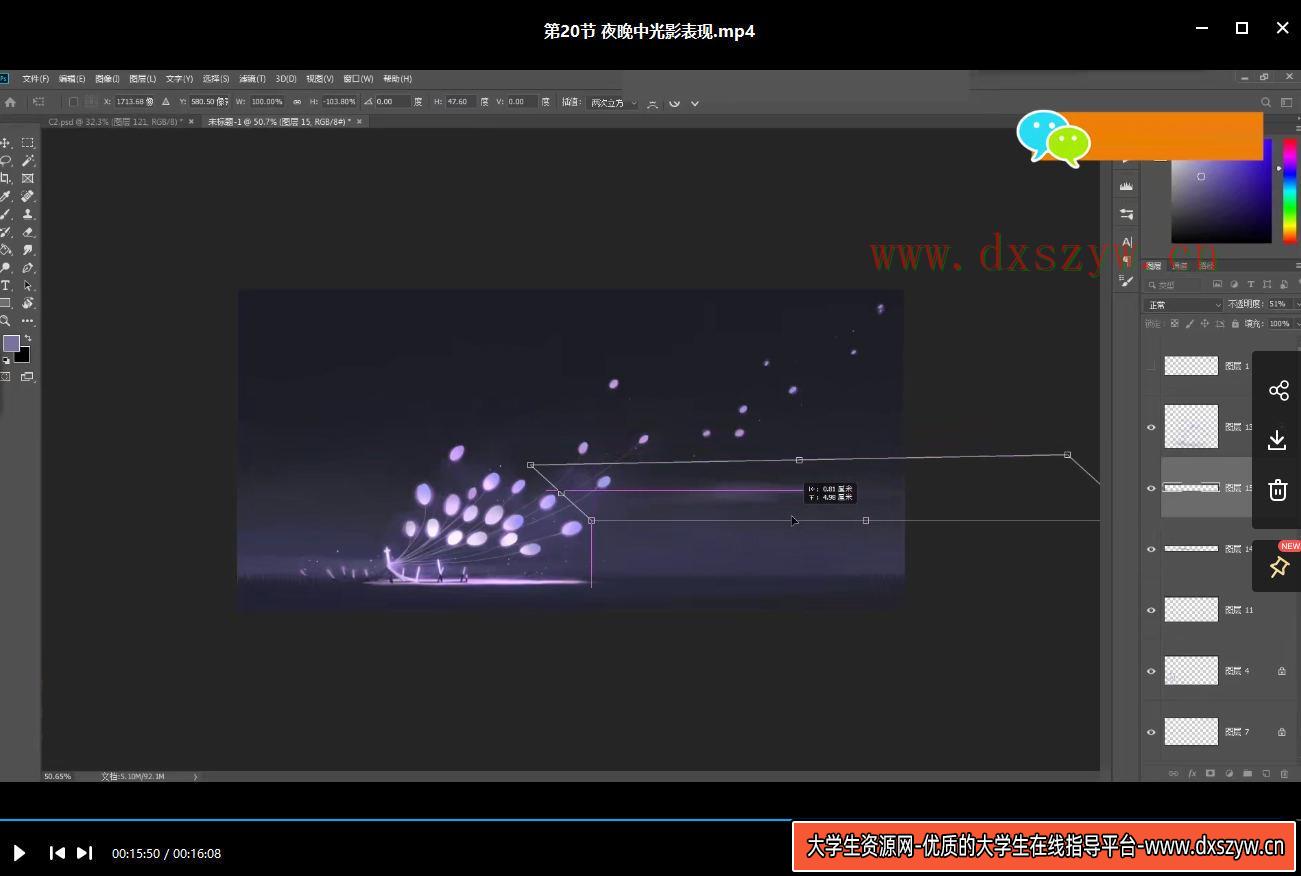
Task: Toggle Quick Mask mode
Action: coord(6,377)
